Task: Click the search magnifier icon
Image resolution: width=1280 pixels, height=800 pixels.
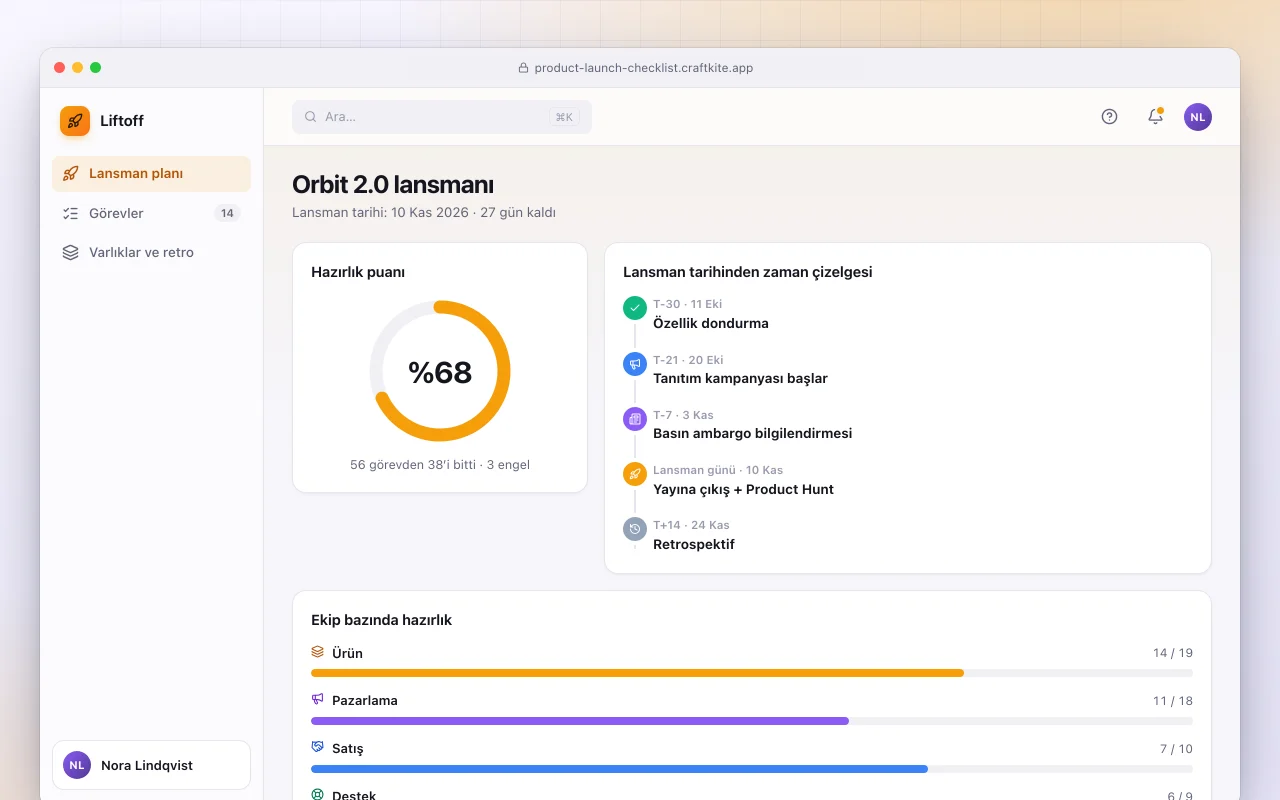Action: pyautogui.click(x=311, y=117)
